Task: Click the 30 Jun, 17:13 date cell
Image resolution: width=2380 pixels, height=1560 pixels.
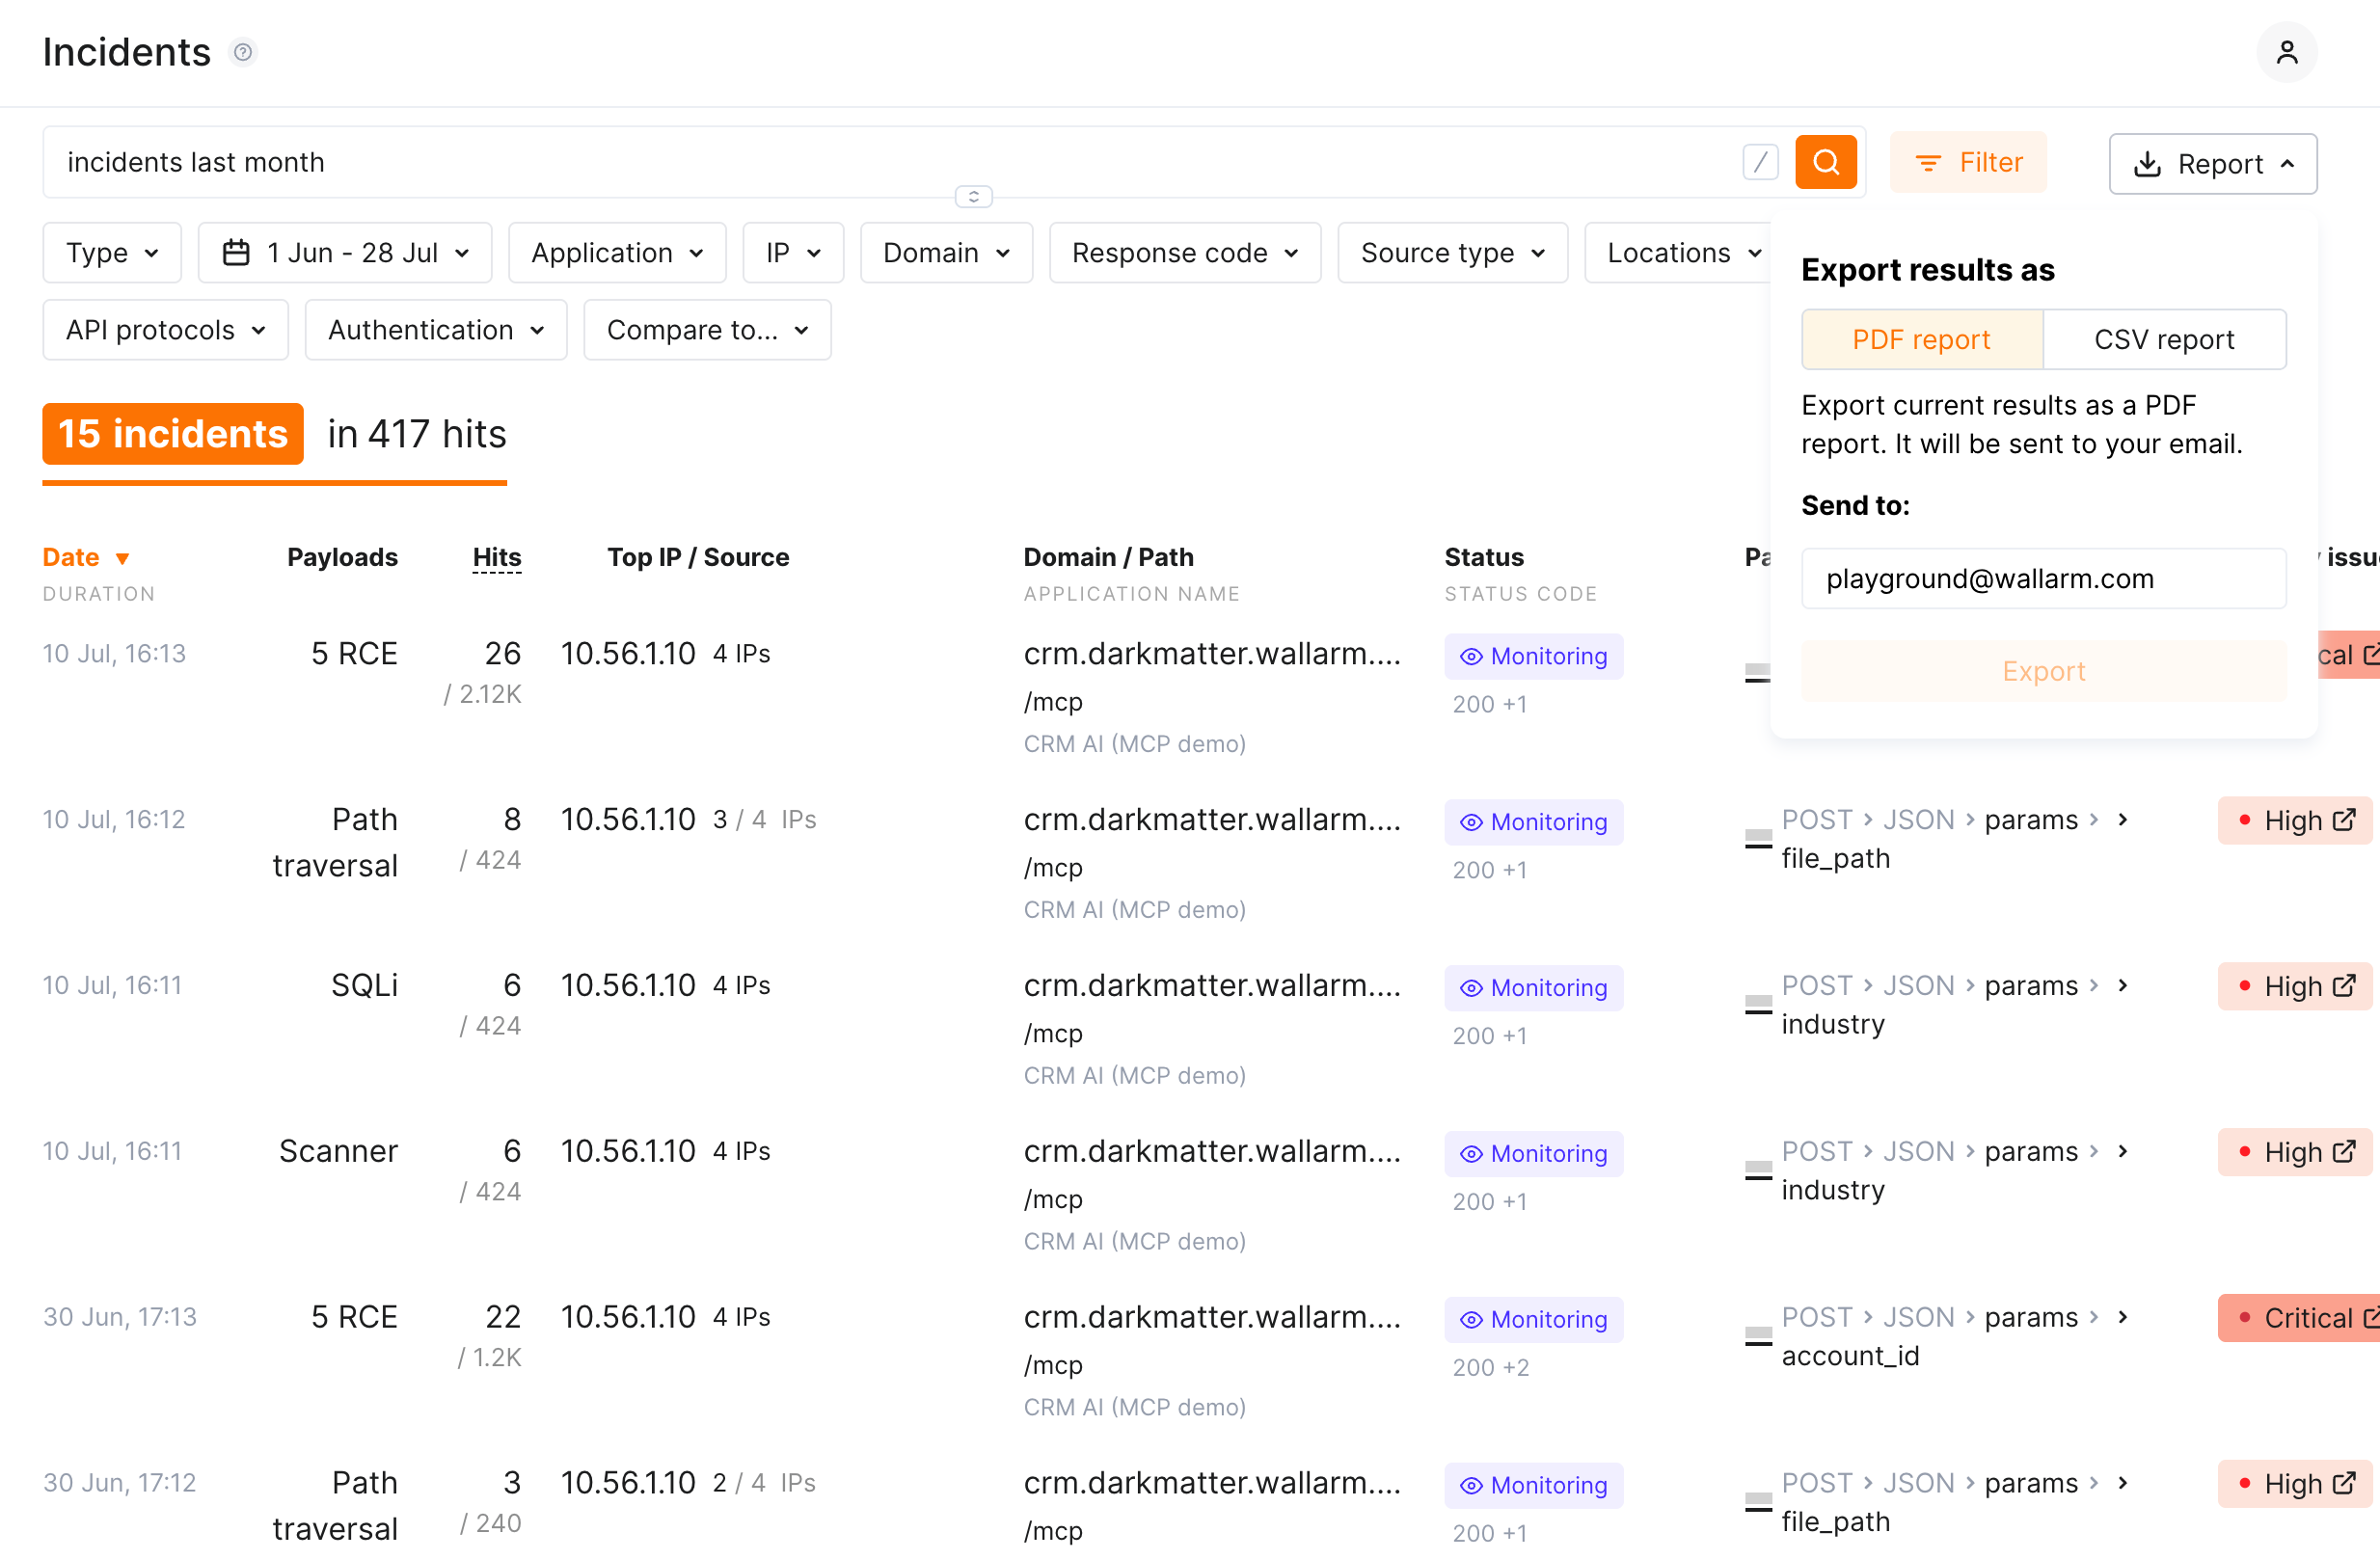Action: [120, 1318]
